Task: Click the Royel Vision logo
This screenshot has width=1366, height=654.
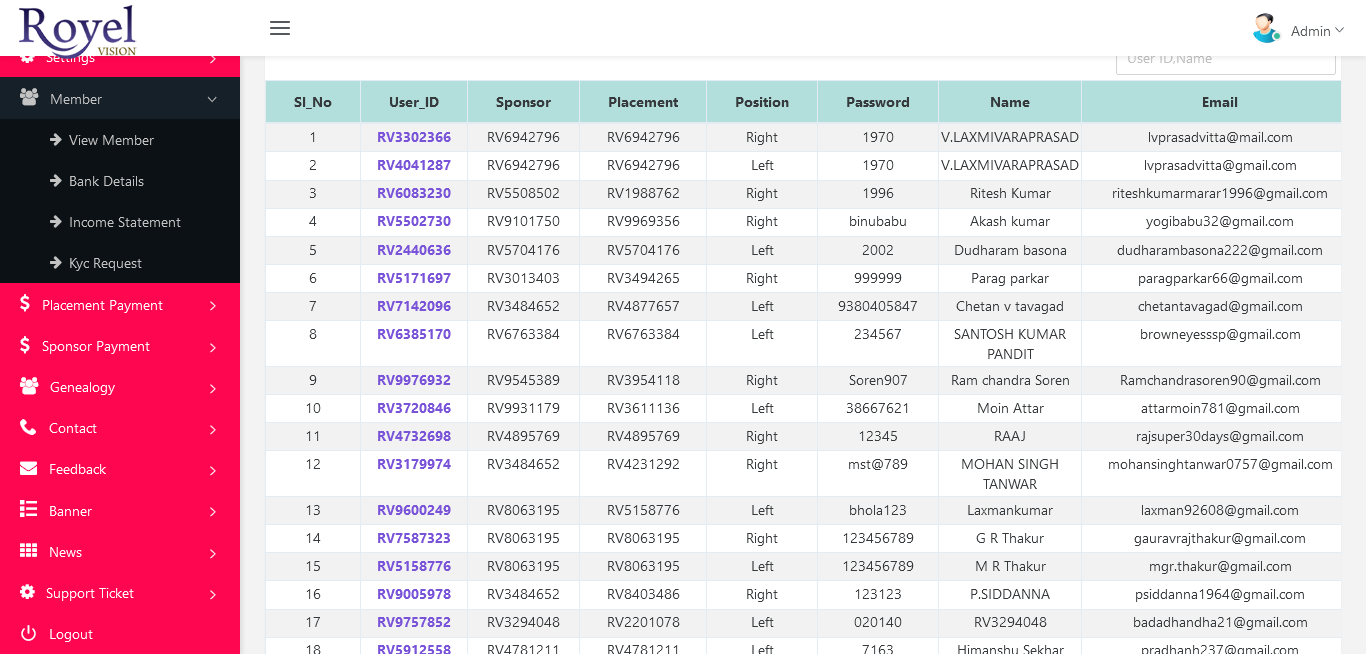Action: click(x=77, y=30)
